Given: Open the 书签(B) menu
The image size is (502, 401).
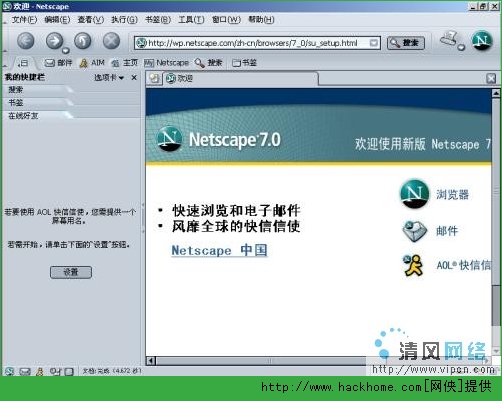Looking at the screenshot, I should [x=158, y=20].
